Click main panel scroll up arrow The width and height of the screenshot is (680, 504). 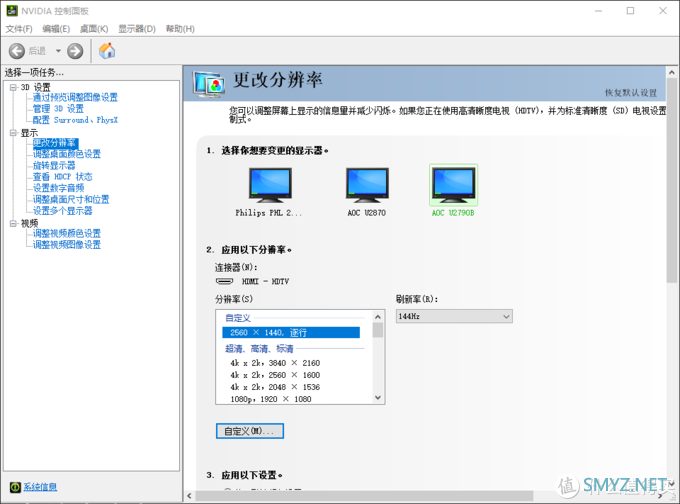coord(672,72)
